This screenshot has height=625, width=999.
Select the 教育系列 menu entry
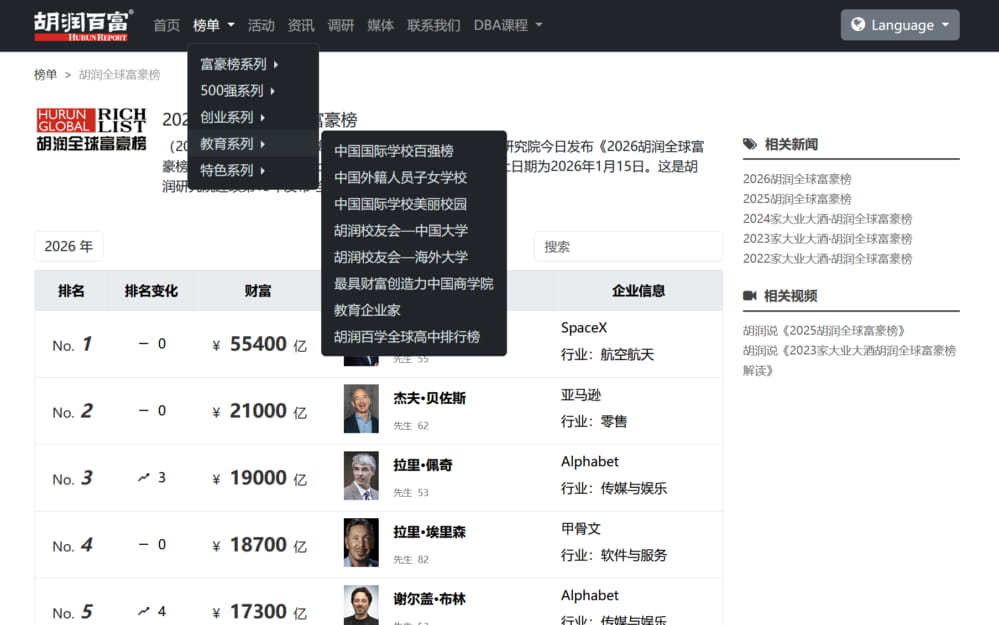pos(253,144)
